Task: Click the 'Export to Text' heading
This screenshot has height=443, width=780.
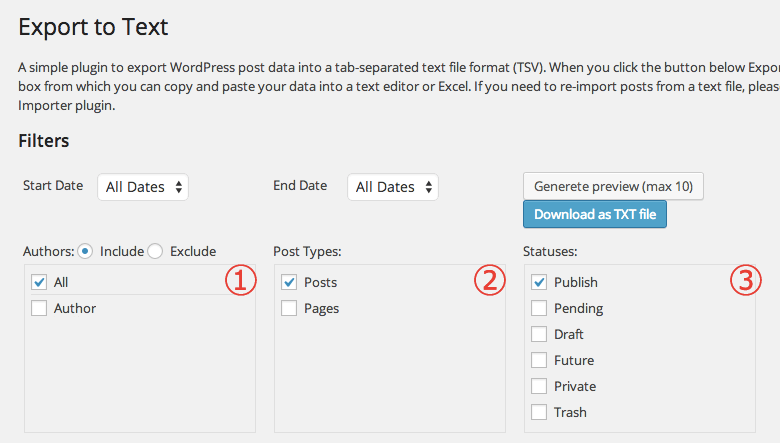Action: (x=94, y=27)
